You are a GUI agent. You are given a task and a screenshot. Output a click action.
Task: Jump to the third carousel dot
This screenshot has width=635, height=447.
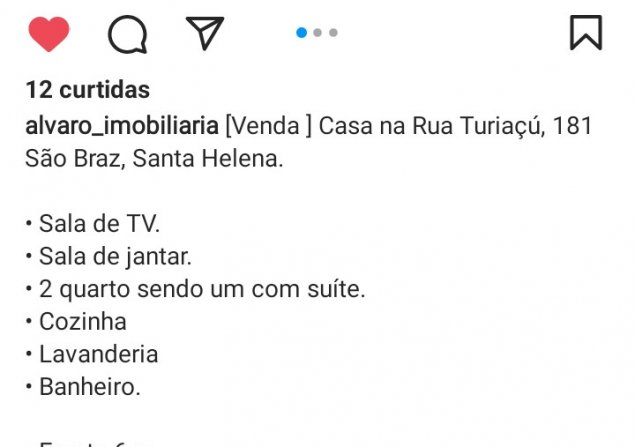pos(333,33)
